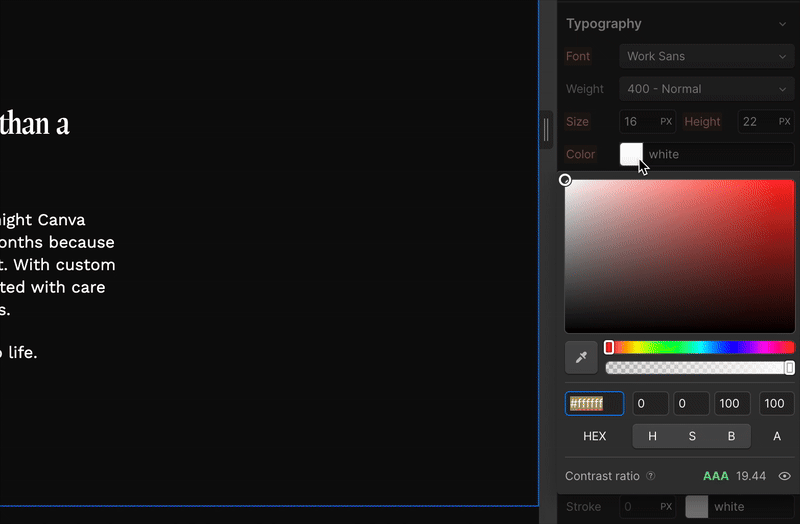Click the Alpha value field at the end of the value row
The height and width of the screenshot is (524, 800).
777,404
